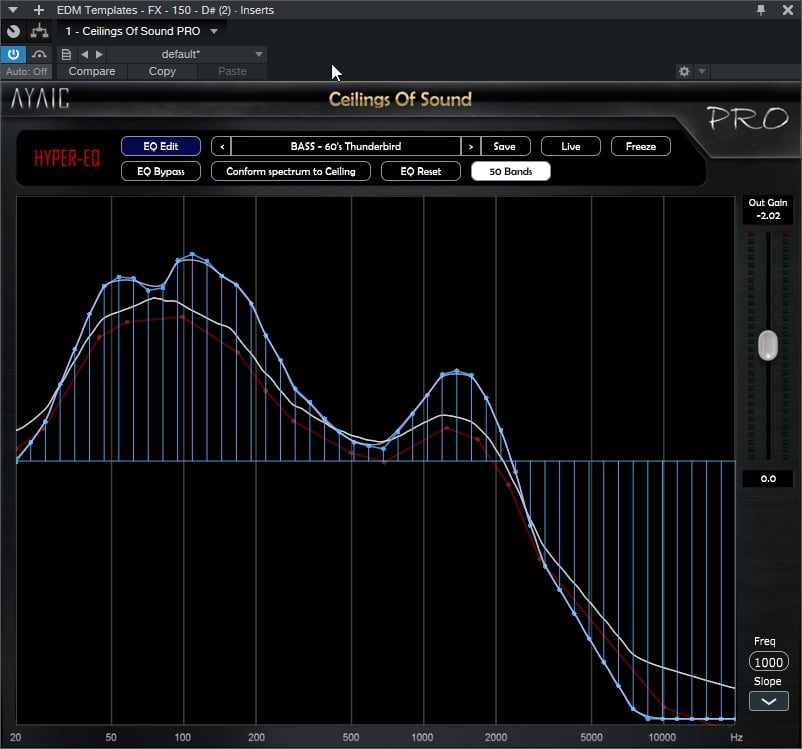Toggle EQ Bypass
Screen dimensions: 802x749
point(161,171)
